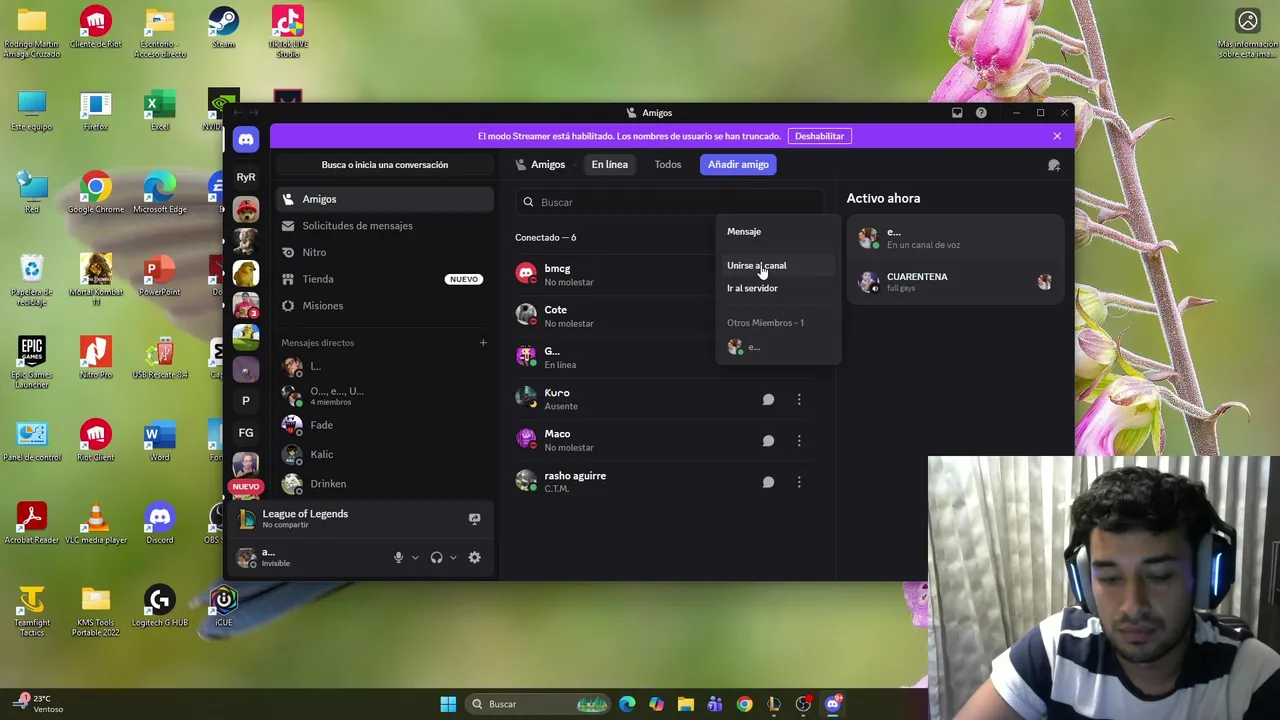Image resolution: width=1280 pixels, height=720 pixels.
Task: Choose Unirse al canal
Action: pos(778,266)
